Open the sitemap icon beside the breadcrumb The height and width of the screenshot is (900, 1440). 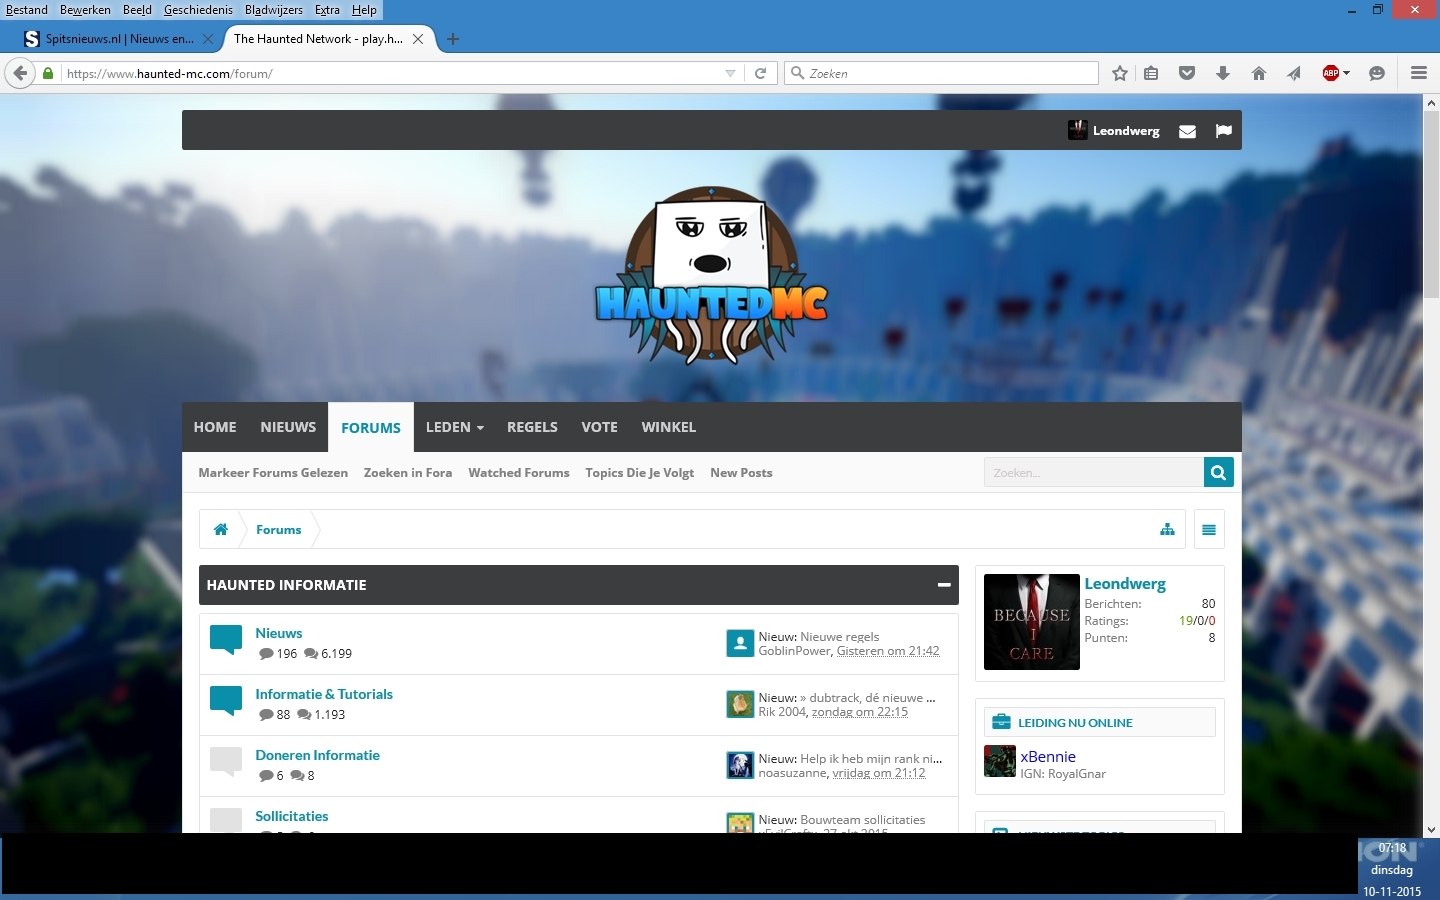[x=1167, y=529]
